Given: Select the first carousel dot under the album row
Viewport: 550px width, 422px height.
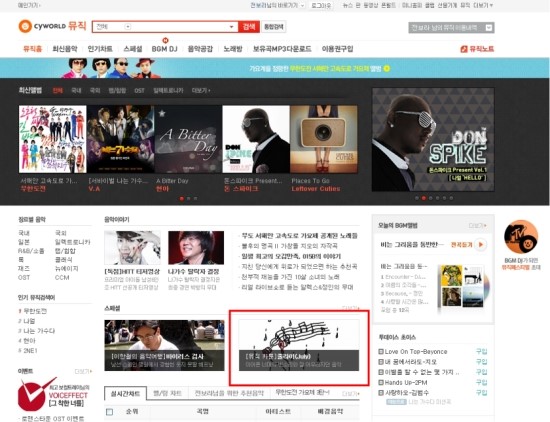Looking at the screenshot, I should click(182, 199).
